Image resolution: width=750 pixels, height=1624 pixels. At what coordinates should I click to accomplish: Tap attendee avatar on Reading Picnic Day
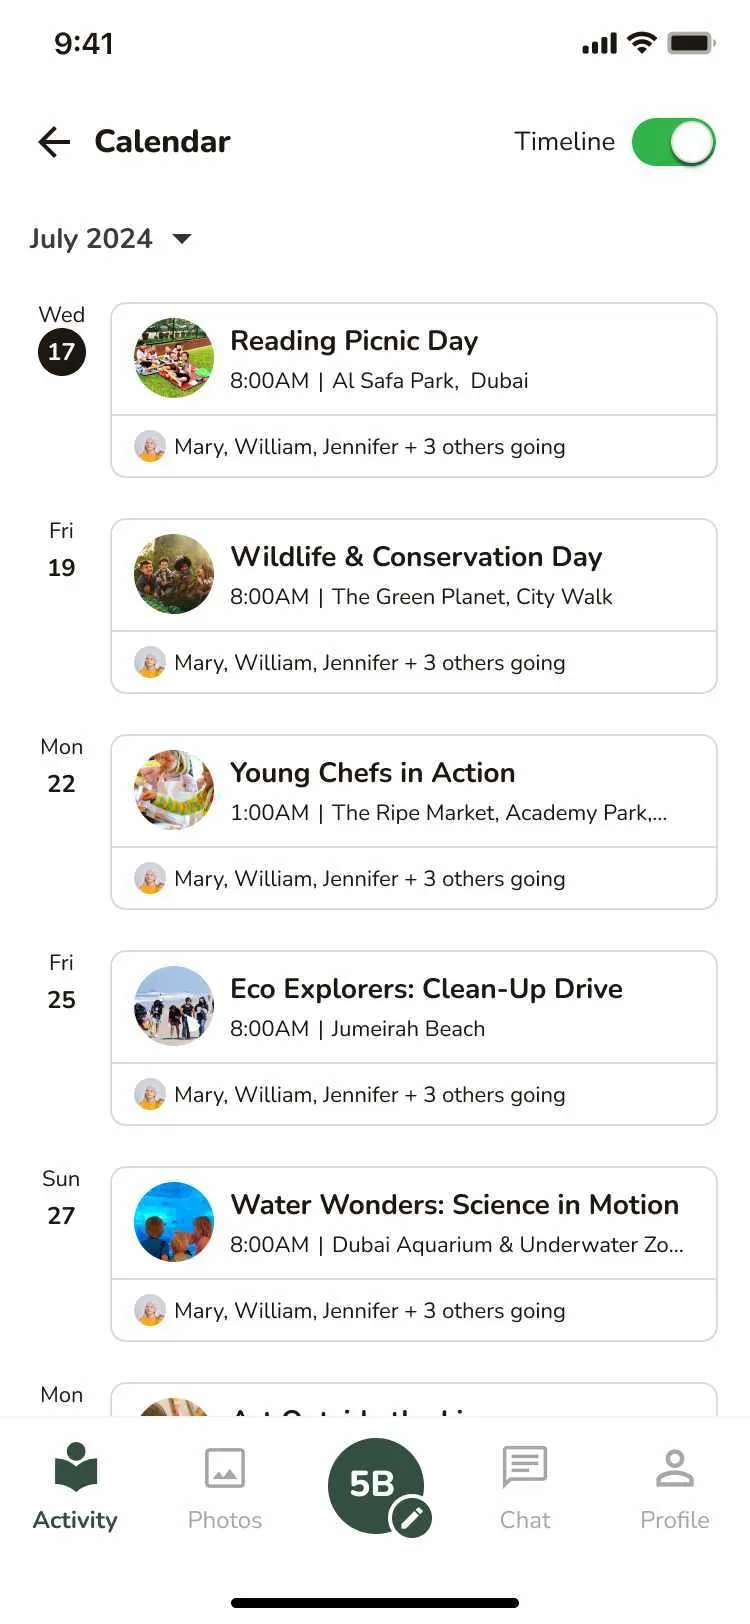(150, 446)
